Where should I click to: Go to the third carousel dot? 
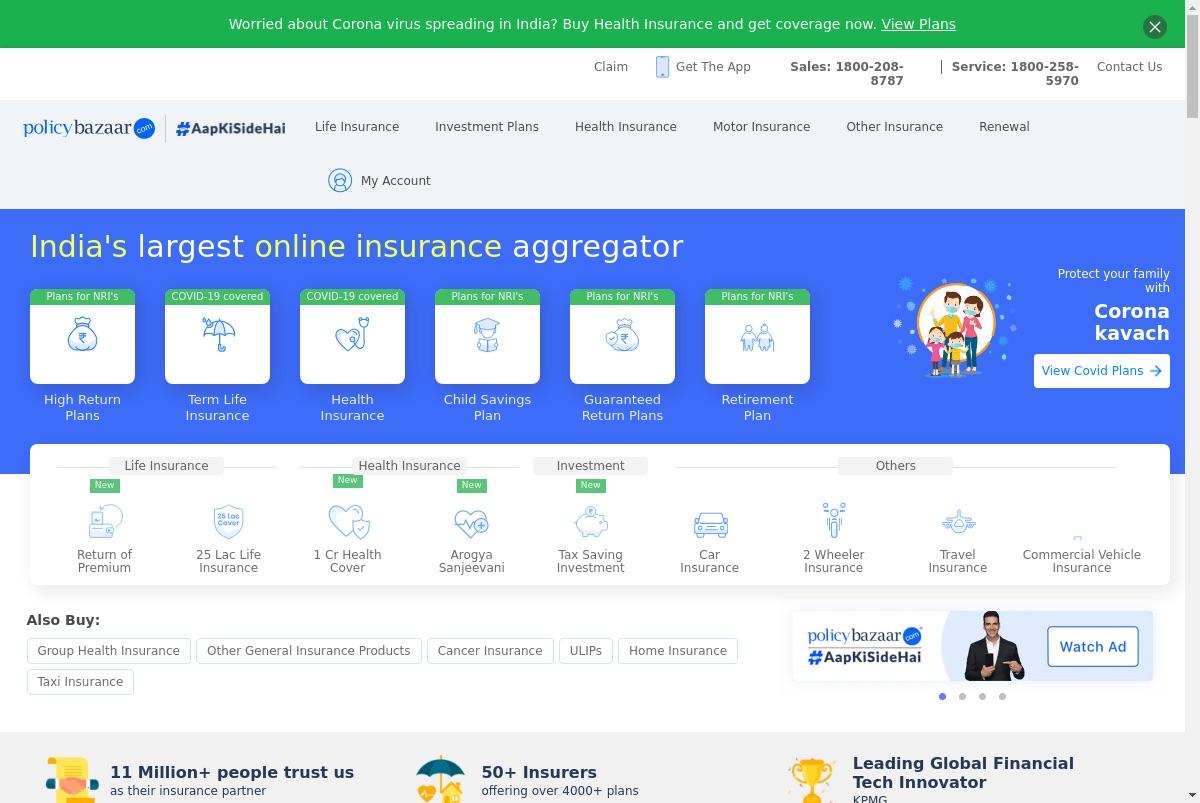982,697
